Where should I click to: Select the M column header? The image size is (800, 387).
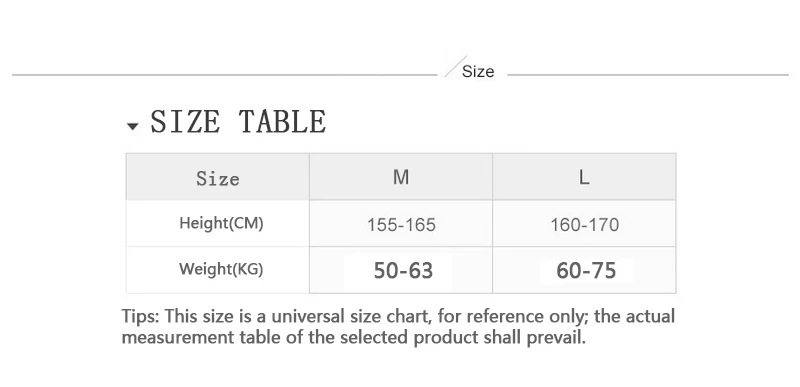401,177
